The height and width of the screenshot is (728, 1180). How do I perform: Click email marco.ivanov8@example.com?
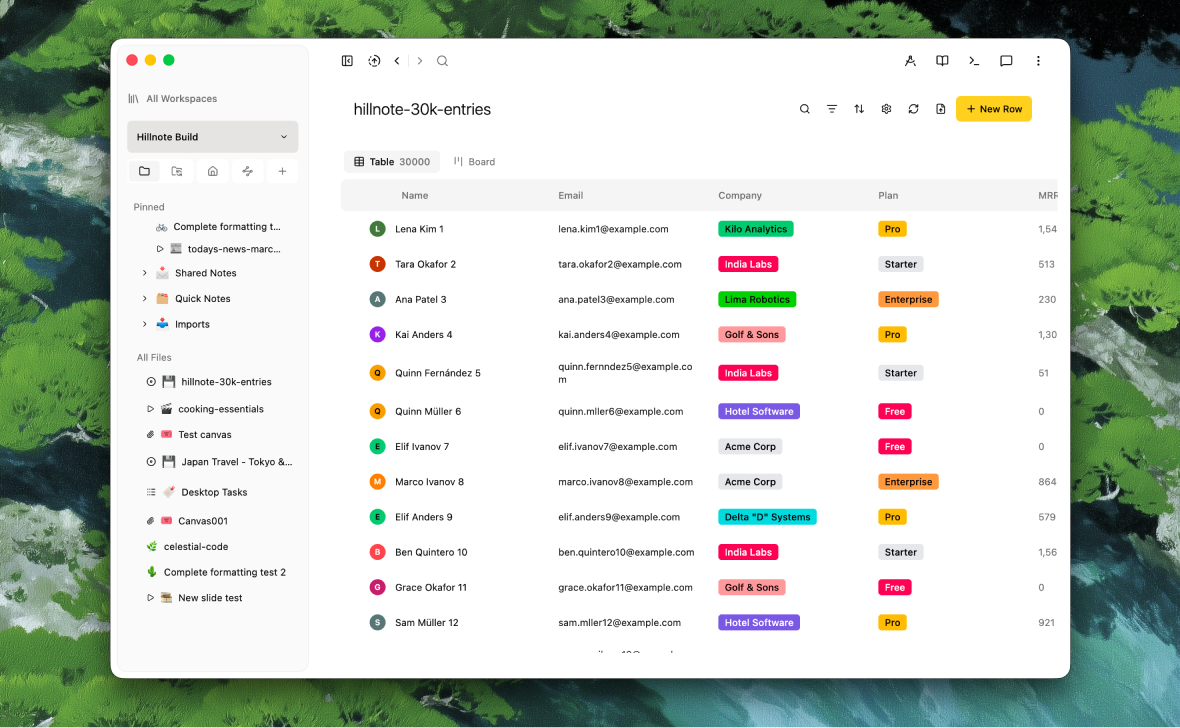pos(625,482)
